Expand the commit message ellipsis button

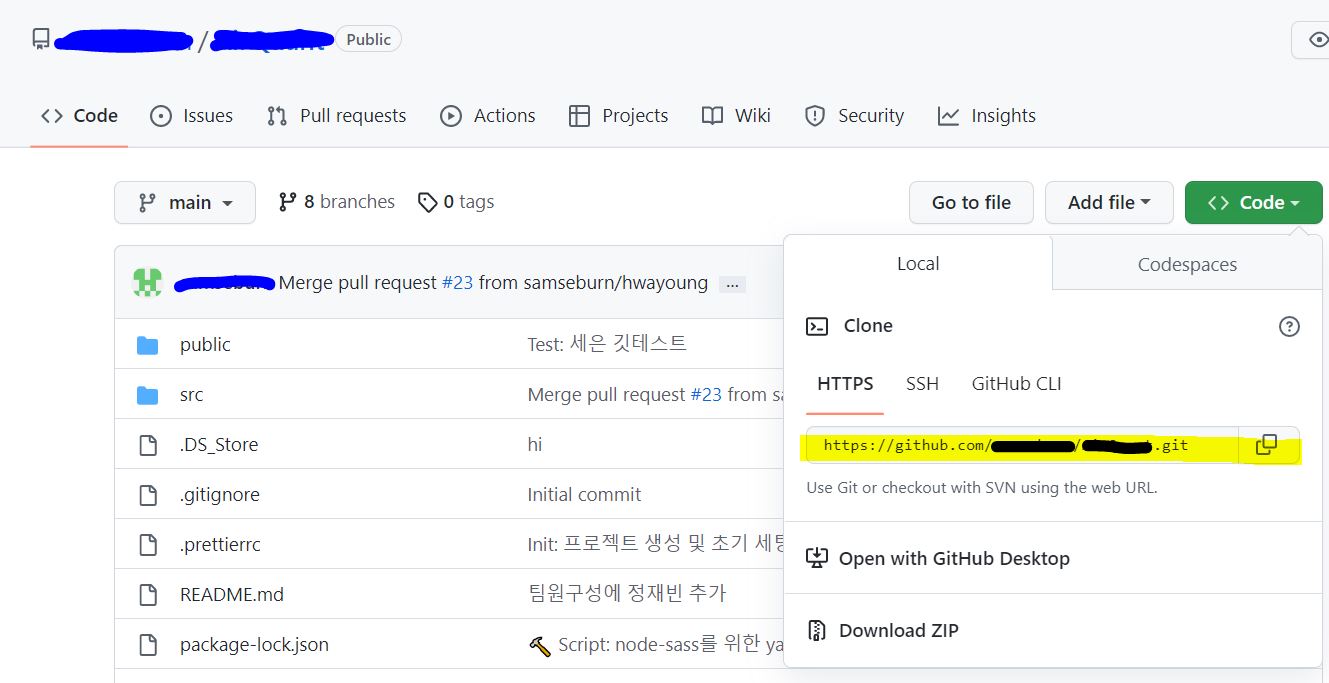tap(732, 284)
